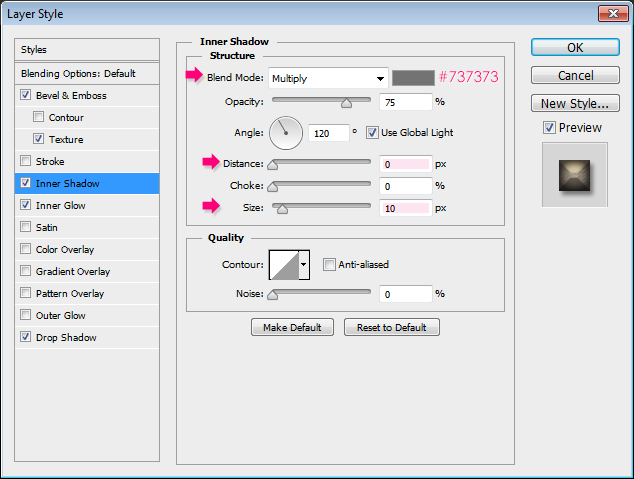Screen dimensions: 634x479
Task: Click the Noise value field
Action: click(x=406, y=294)
